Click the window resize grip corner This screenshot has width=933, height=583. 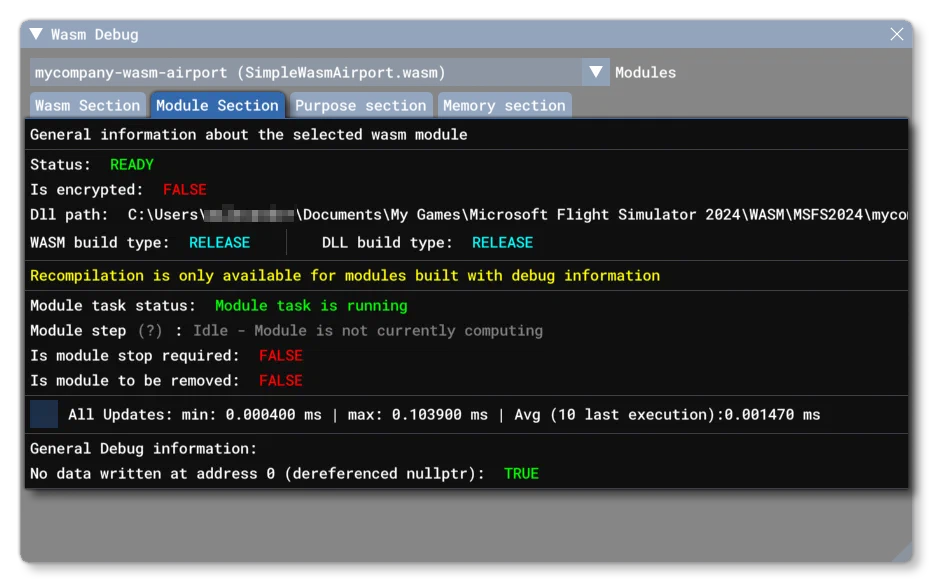pos(901,553)
